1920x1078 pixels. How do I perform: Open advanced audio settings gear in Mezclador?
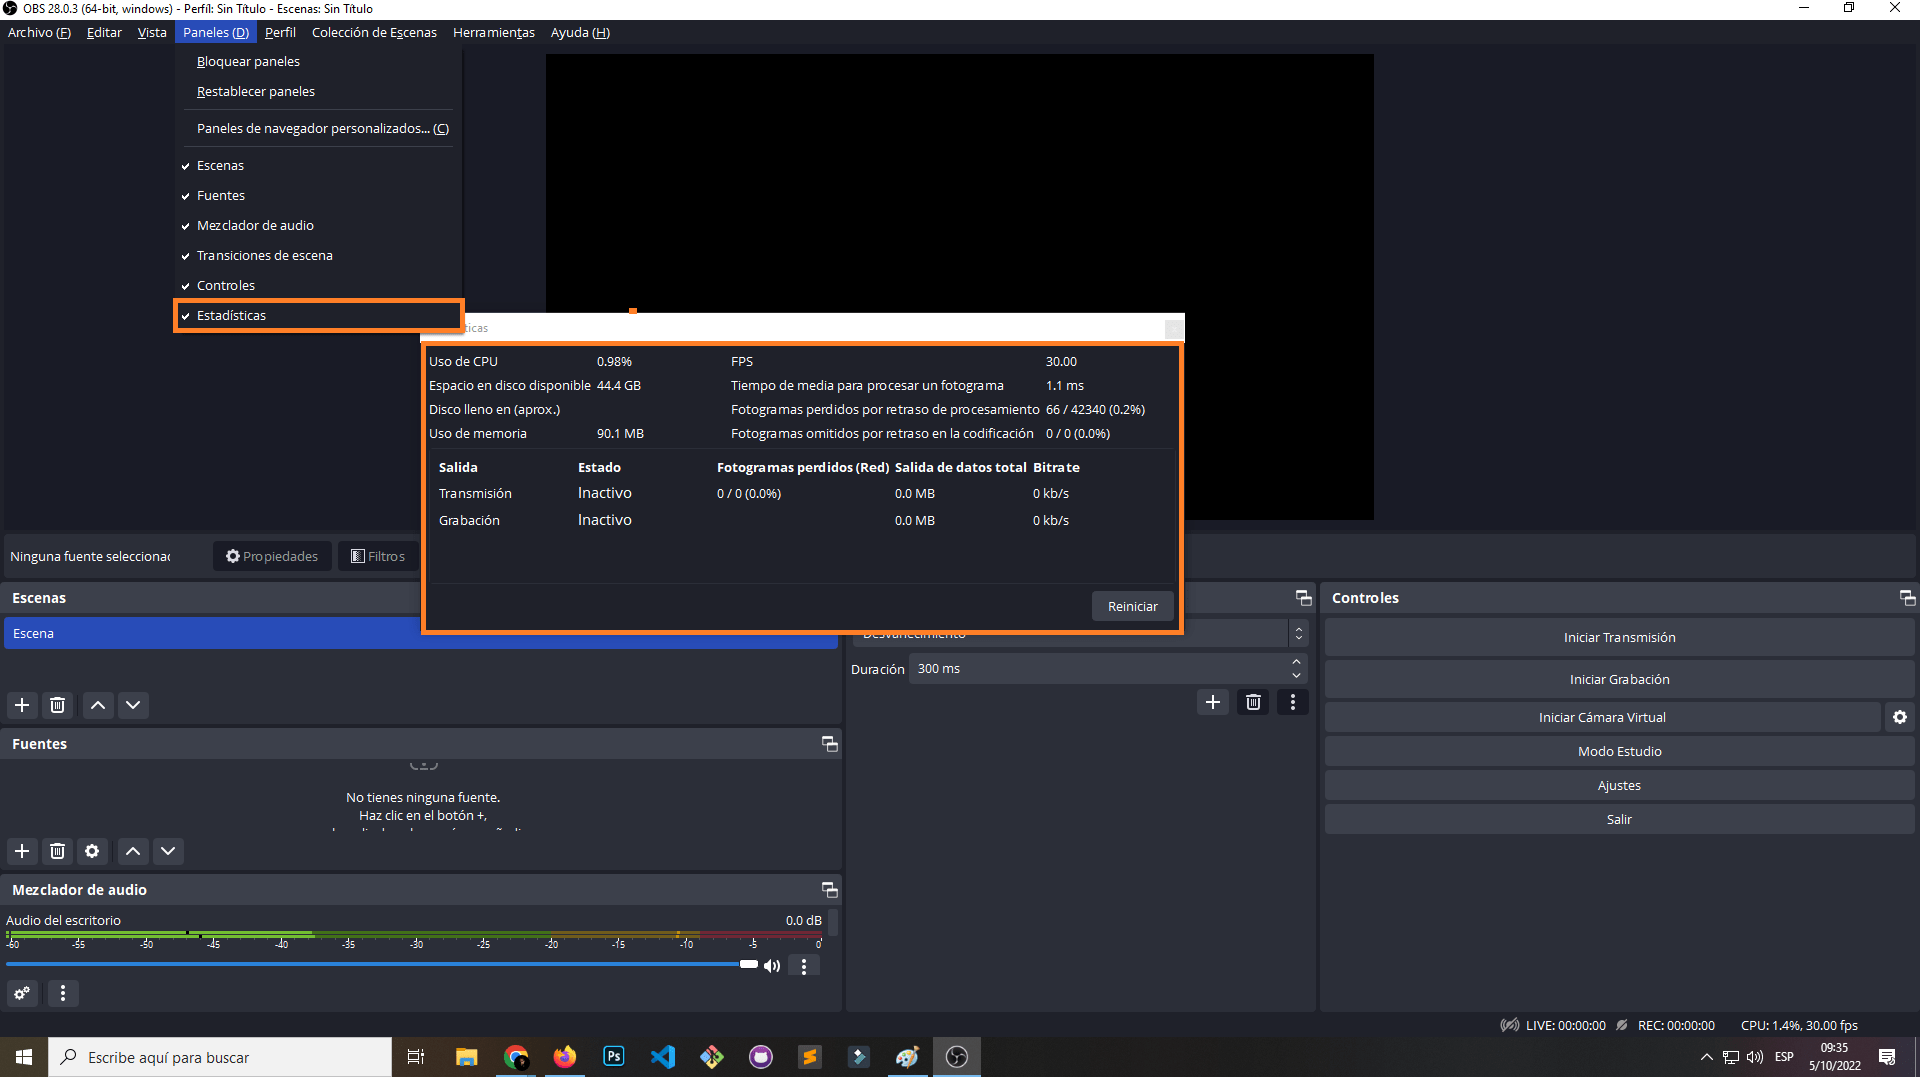(x=22, y=993)
